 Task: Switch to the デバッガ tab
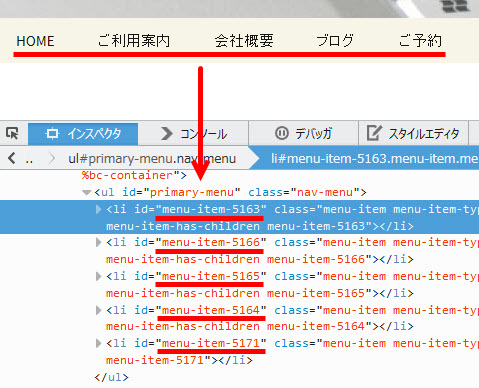pos(303,134)
